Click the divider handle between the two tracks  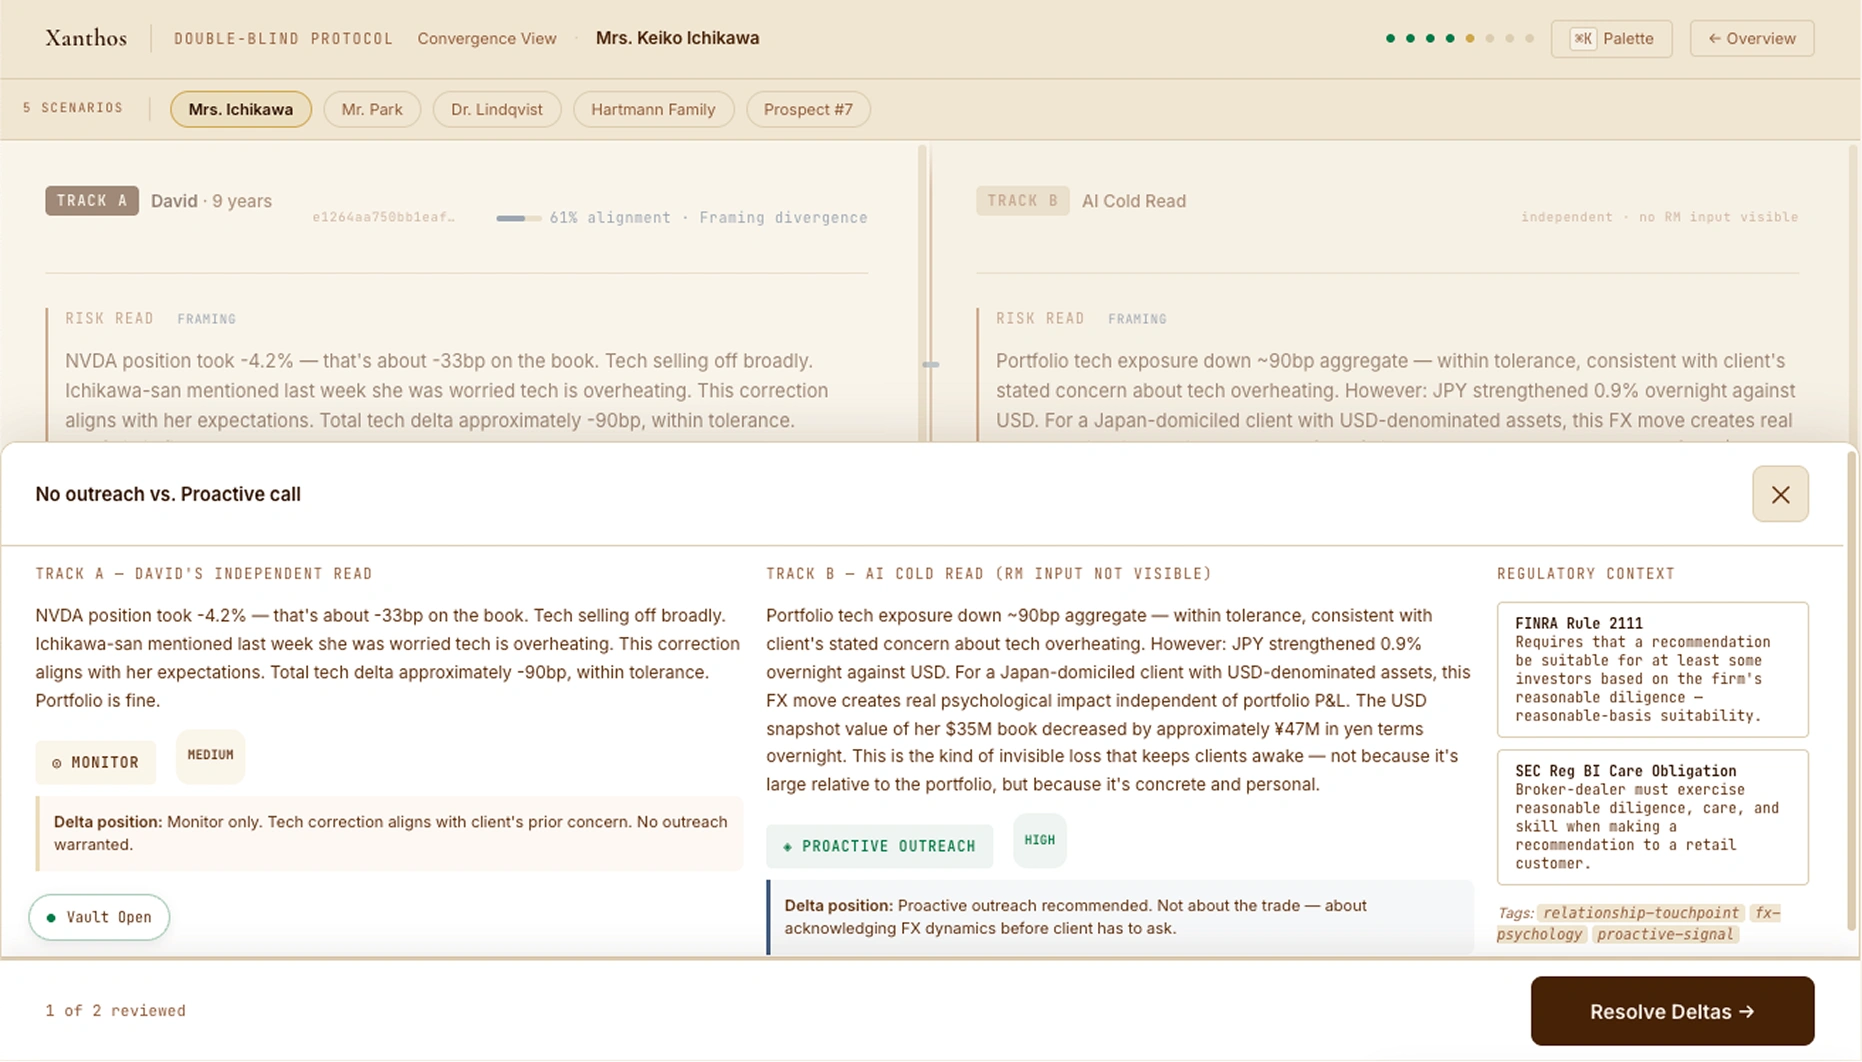point(932,365)
